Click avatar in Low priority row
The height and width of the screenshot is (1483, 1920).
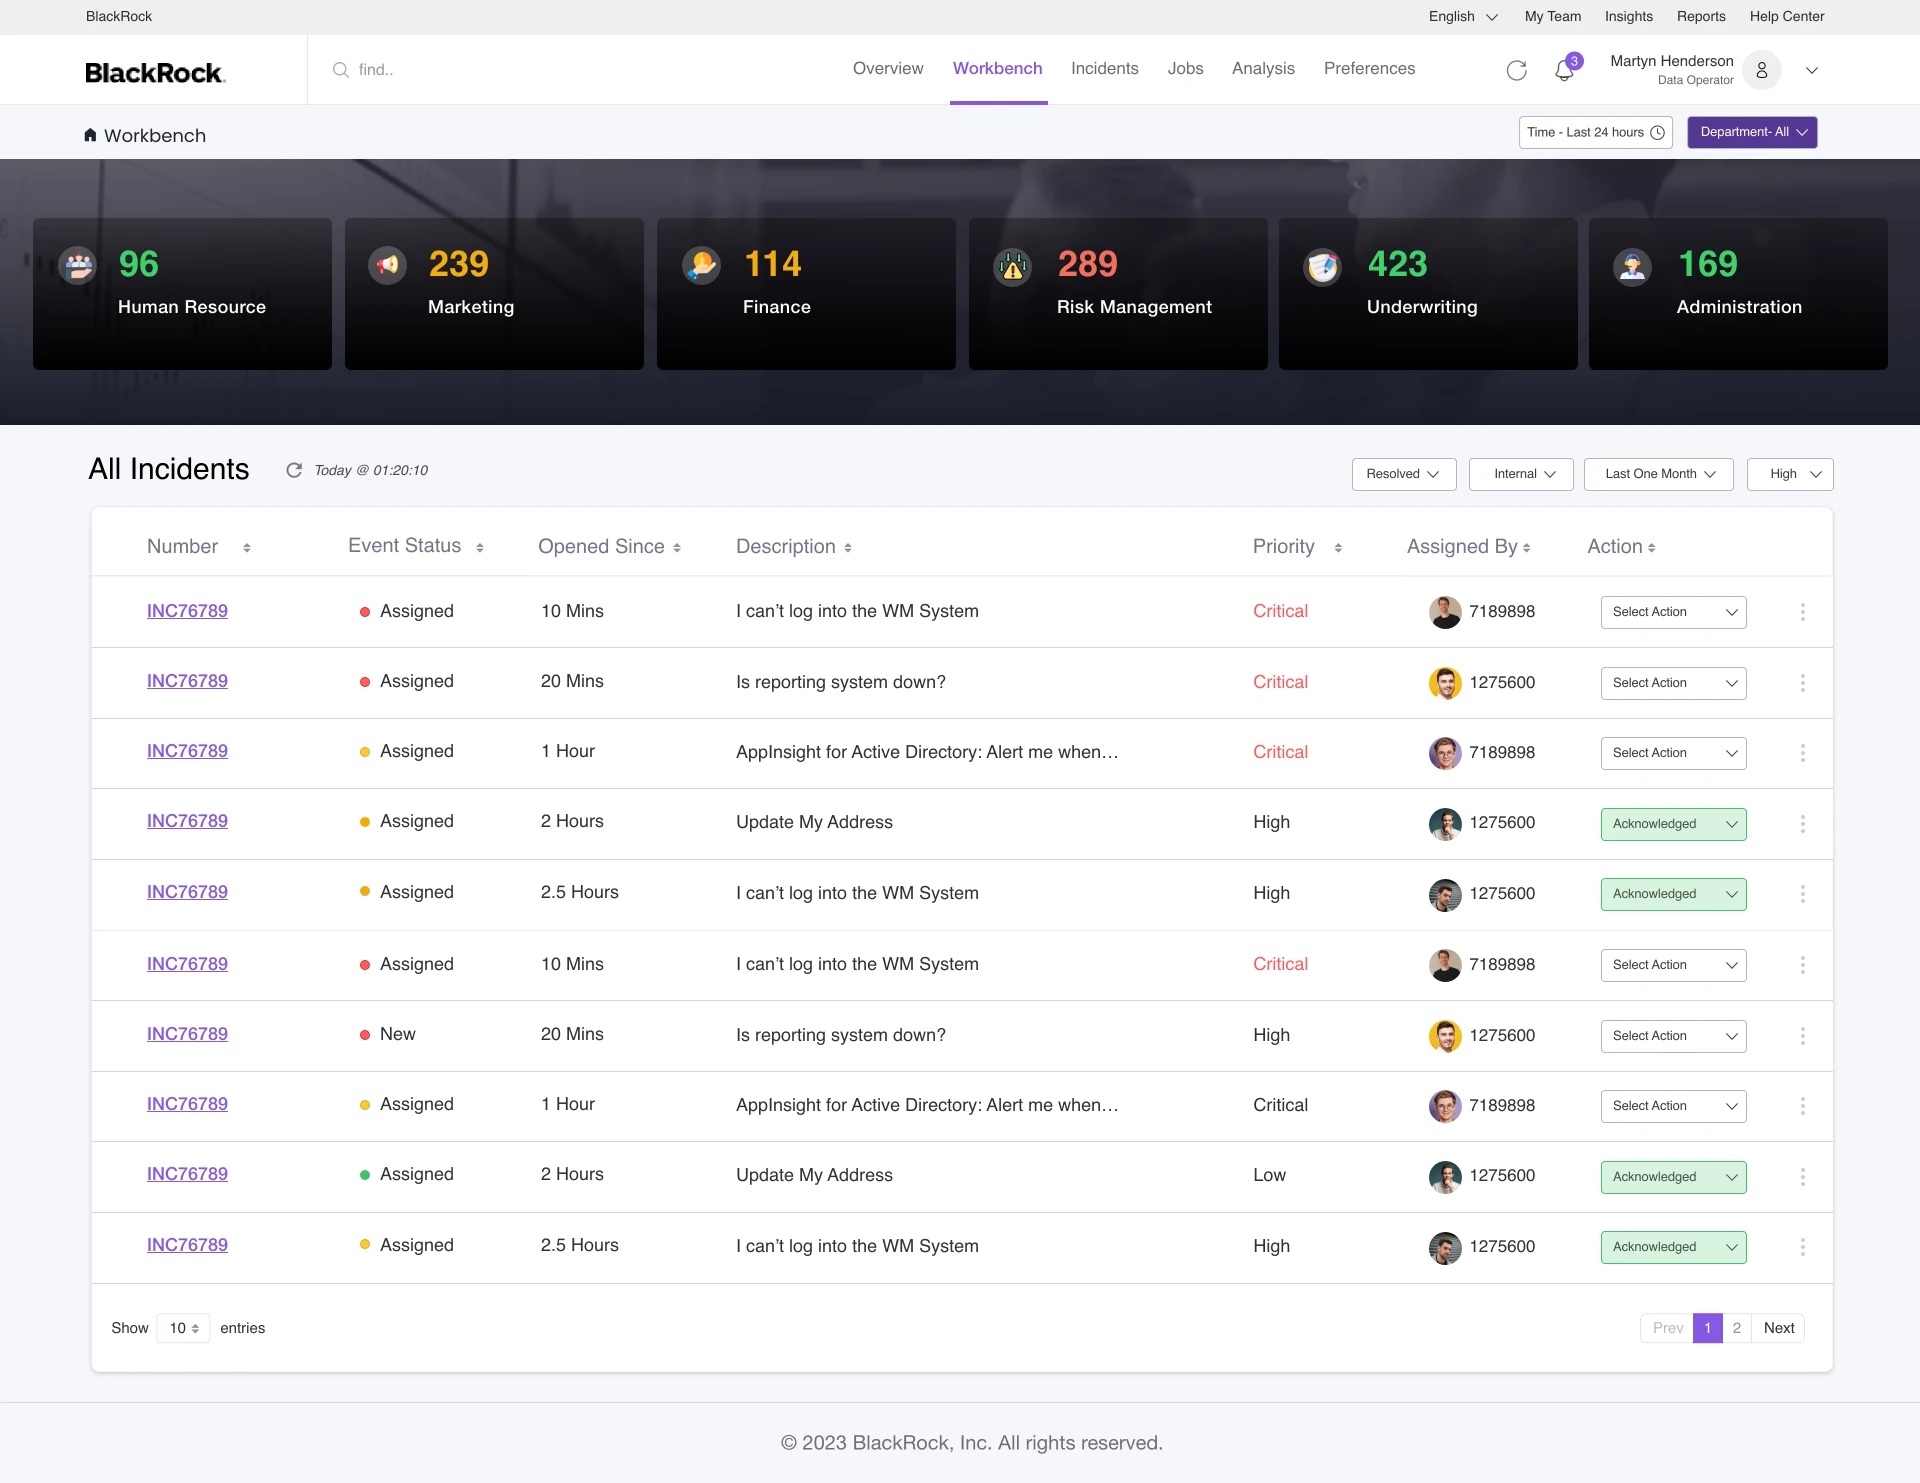point(1445,1177)
